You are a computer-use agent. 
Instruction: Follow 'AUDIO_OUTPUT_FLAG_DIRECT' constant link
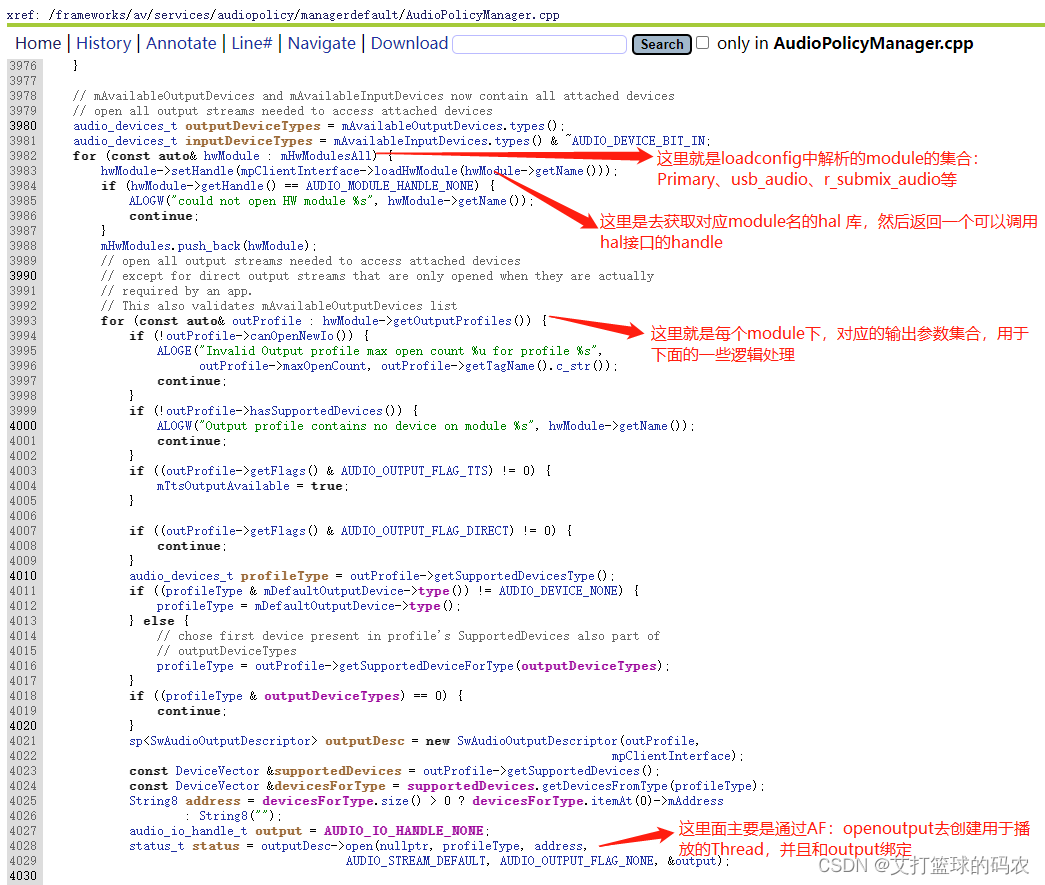[x=427, y=531]
